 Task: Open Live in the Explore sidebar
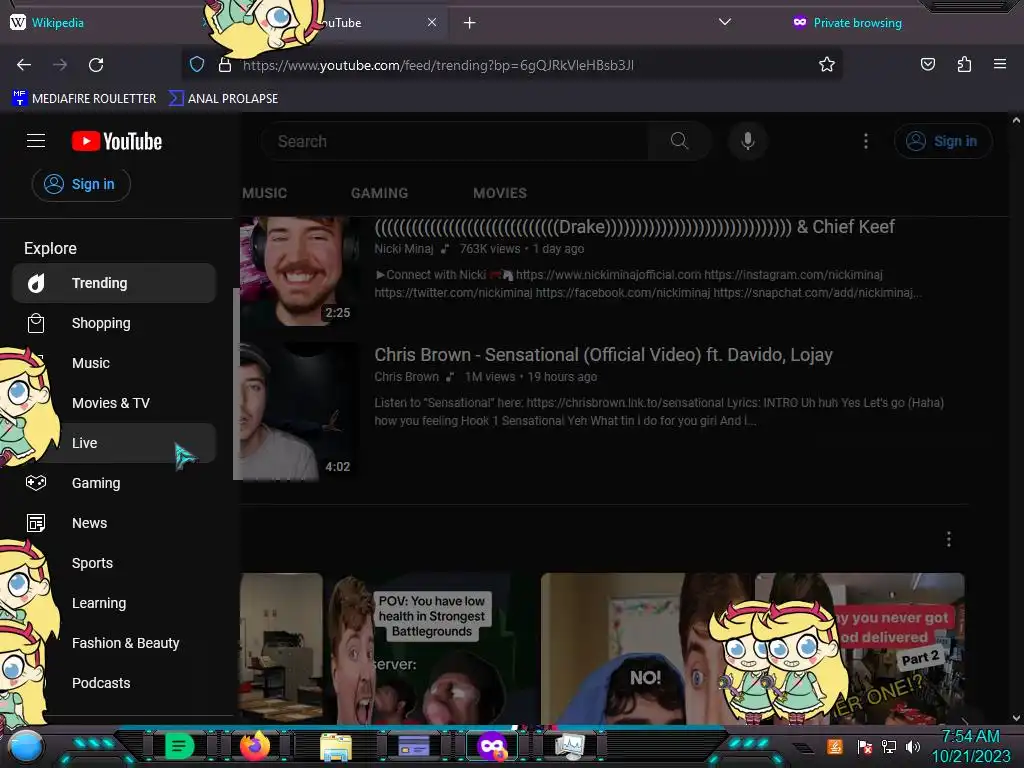pos(114,443)
